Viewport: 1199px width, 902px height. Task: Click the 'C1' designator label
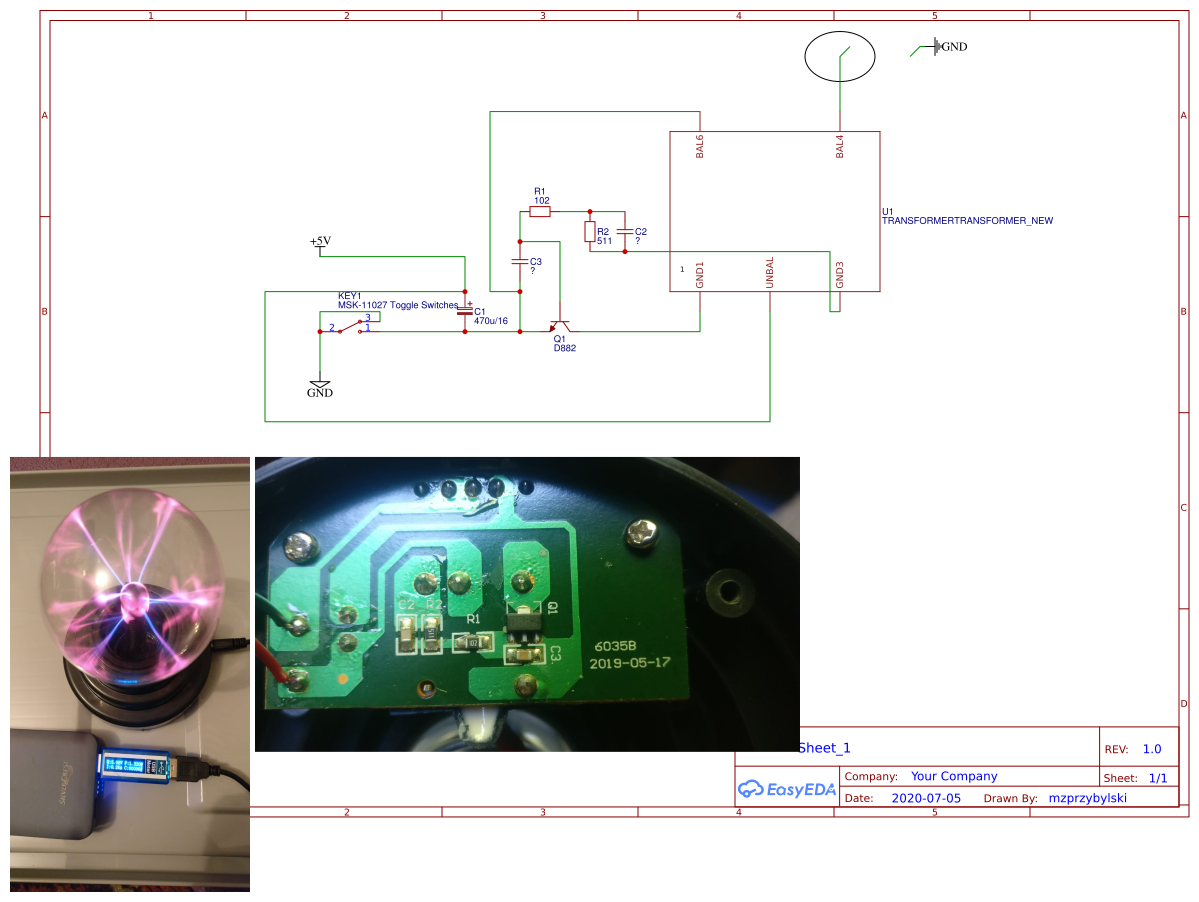point(479,312)
